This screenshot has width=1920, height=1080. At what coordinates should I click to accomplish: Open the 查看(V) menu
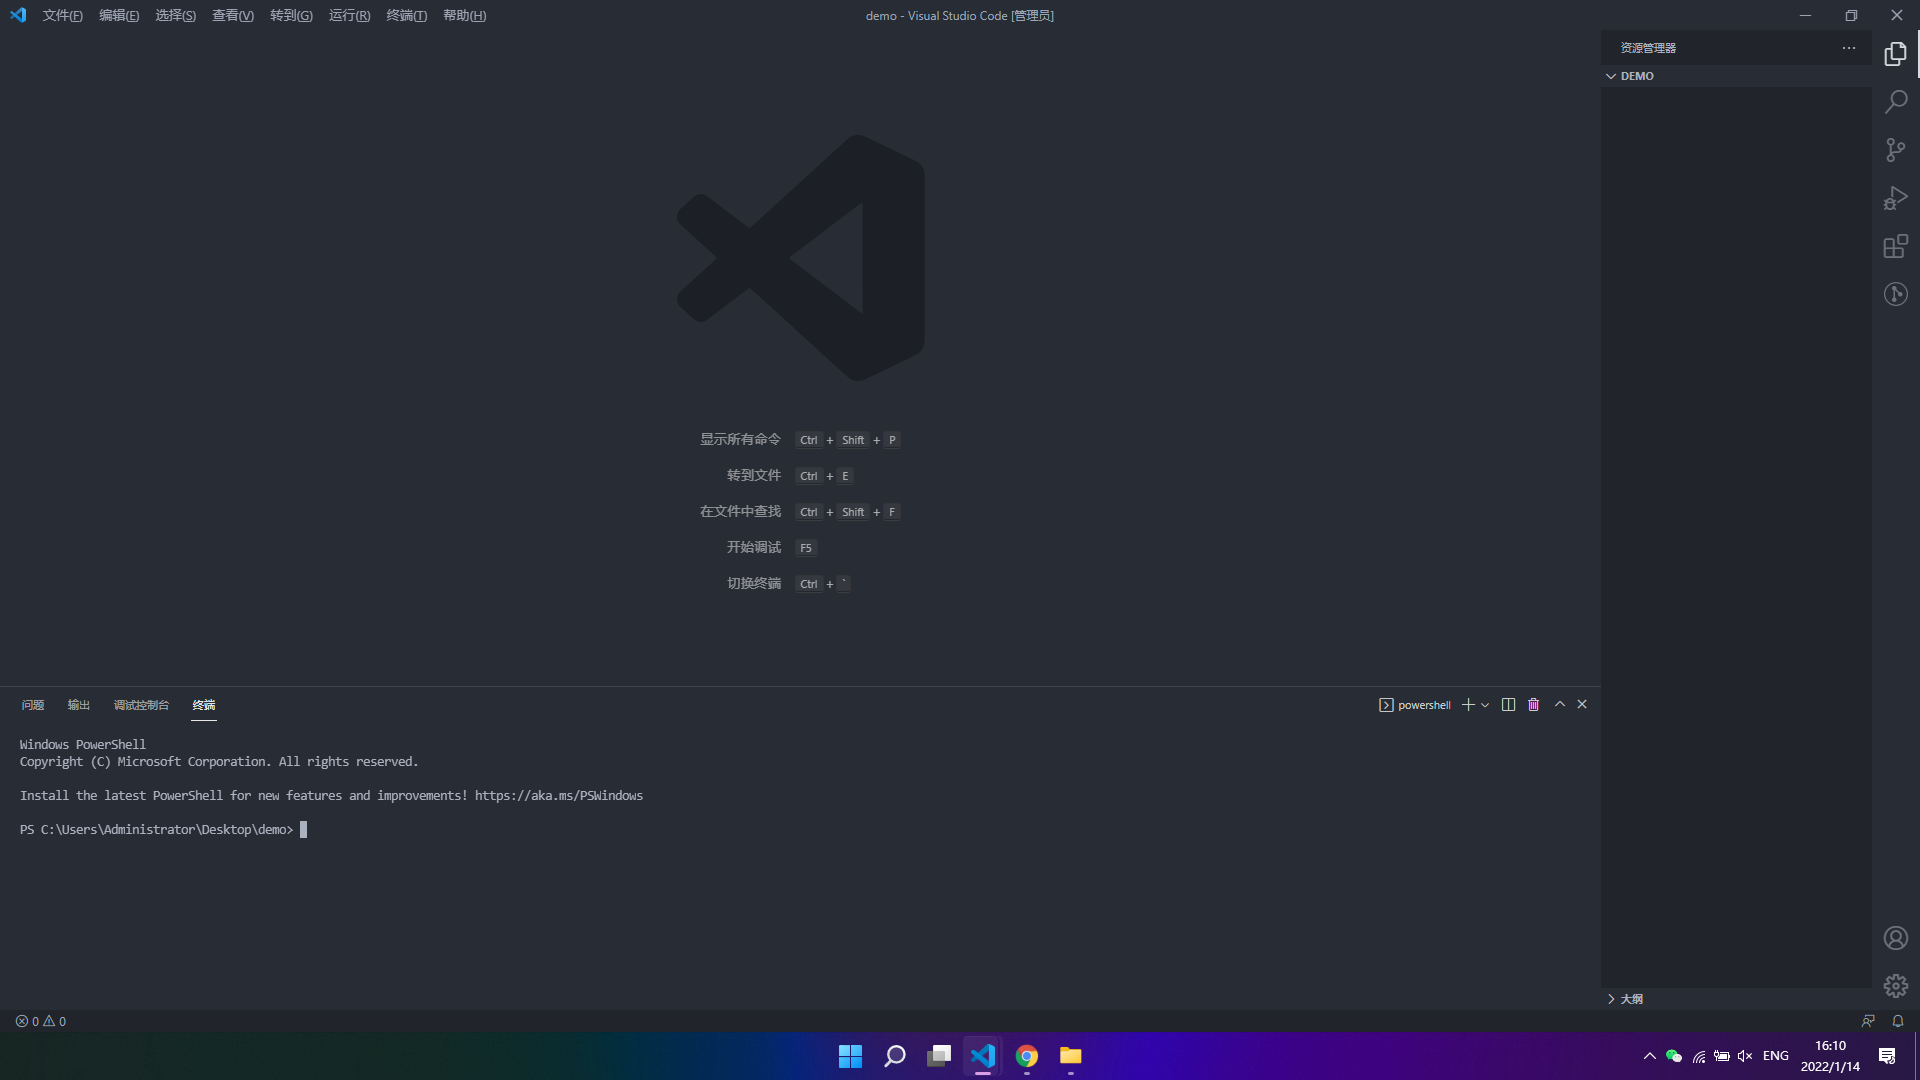pos(233,16)
